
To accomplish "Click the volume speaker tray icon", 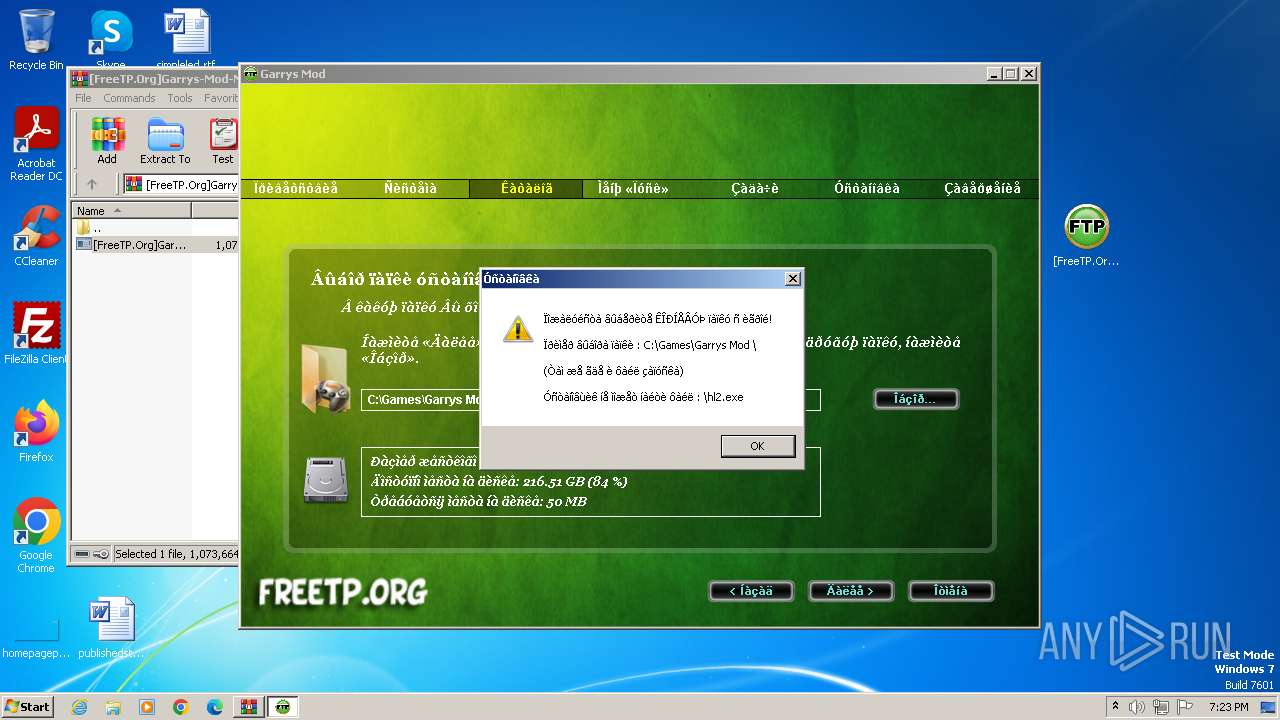I will pos(1137,707).
